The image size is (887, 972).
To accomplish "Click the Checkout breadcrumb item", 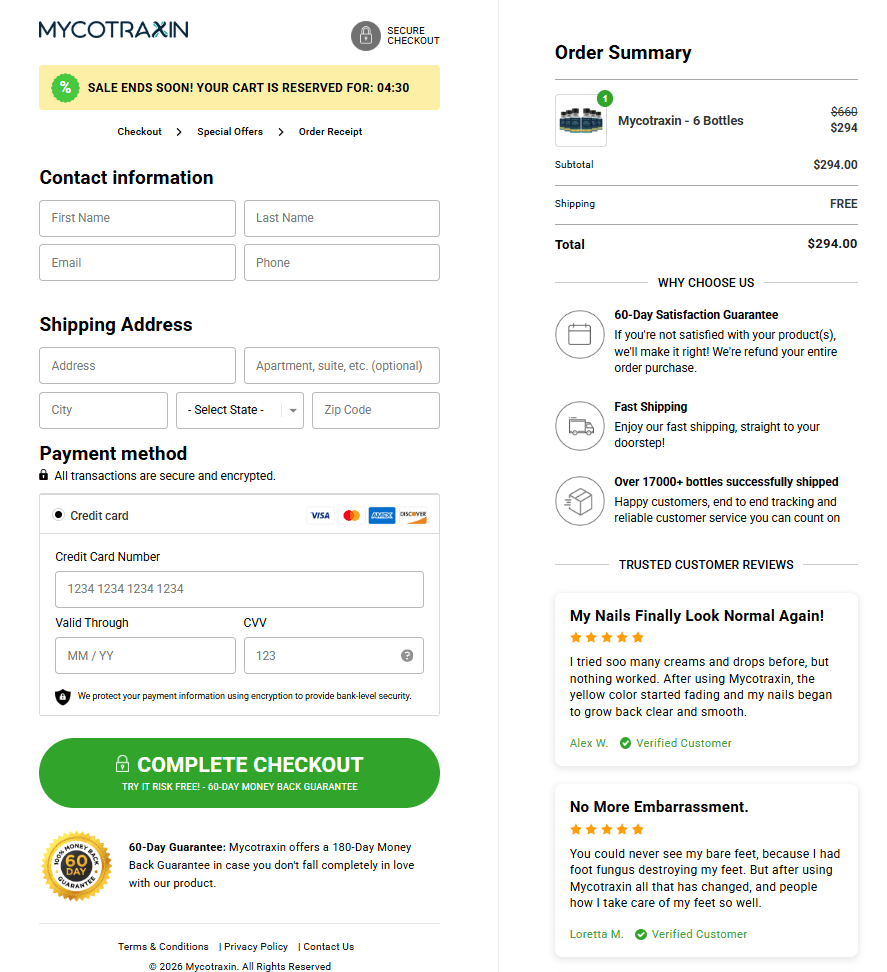I will pyautogui.click(x=140, y=131).
